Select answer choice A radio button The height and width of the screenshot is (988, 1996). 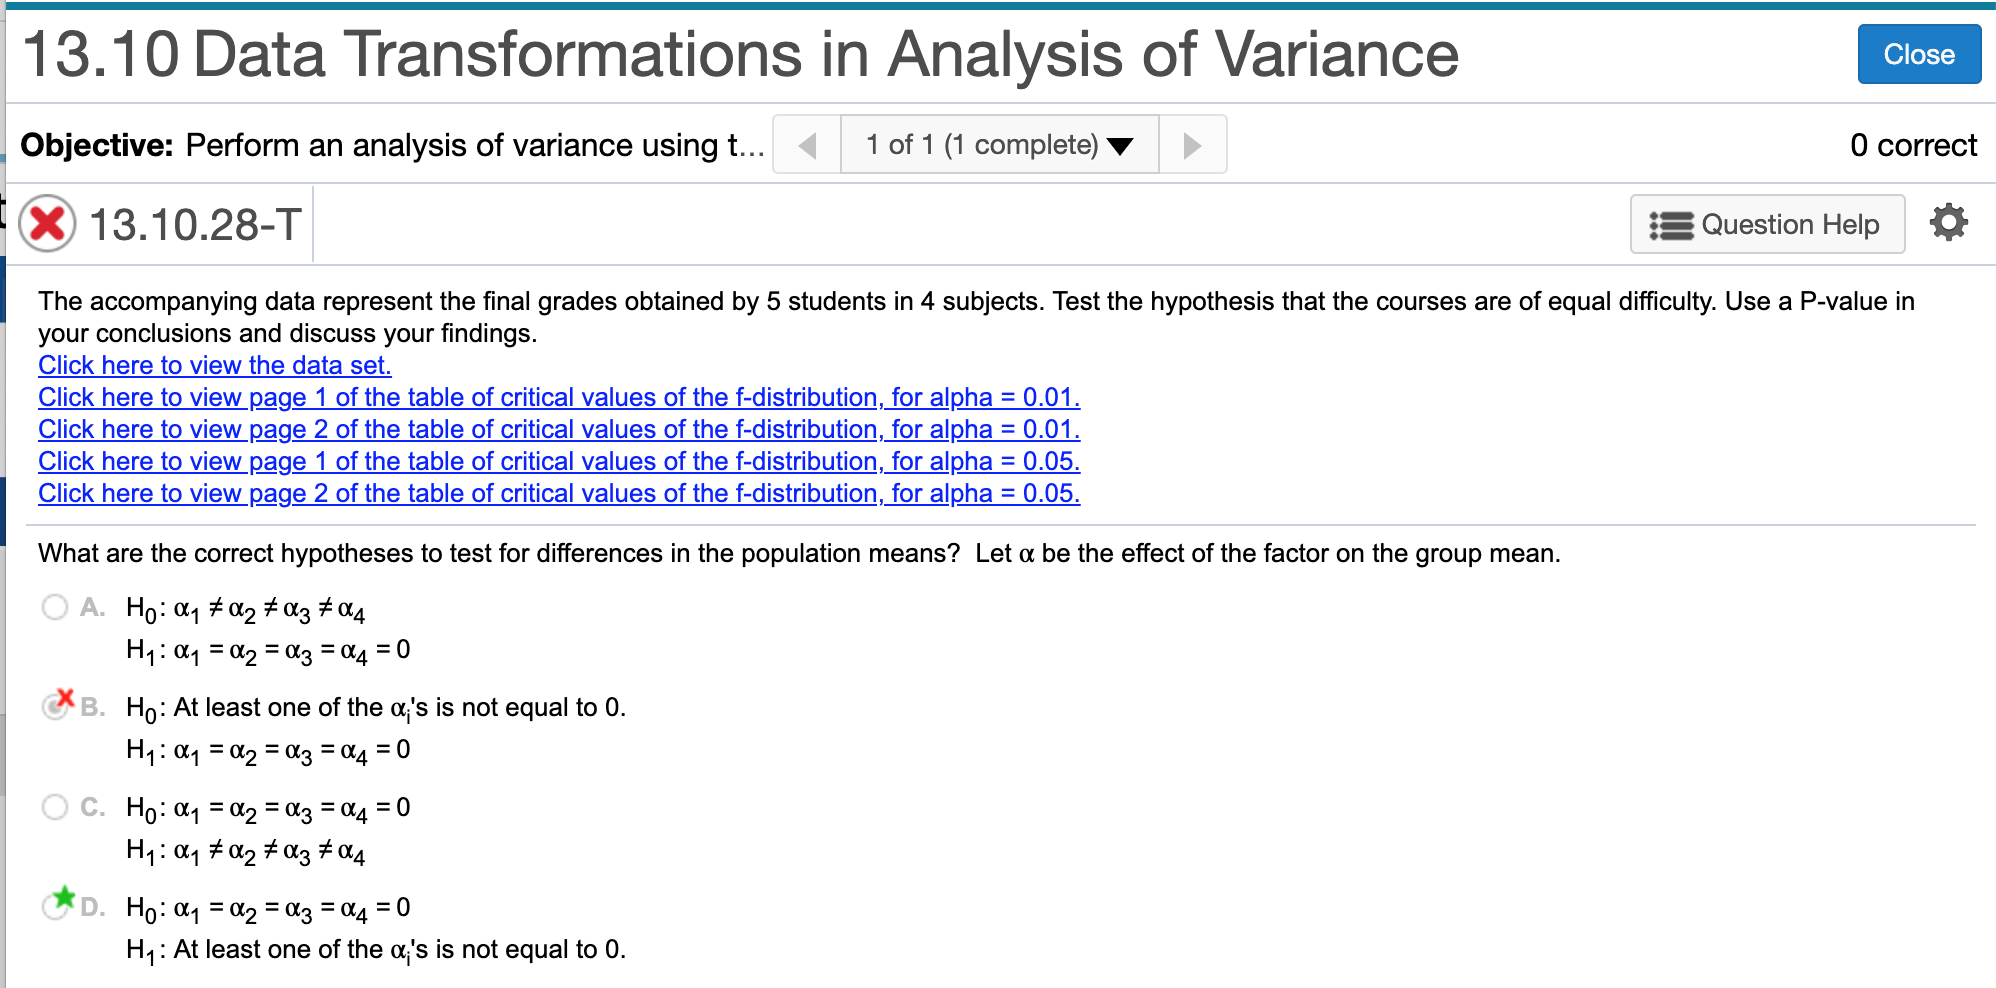pos(55,606)
